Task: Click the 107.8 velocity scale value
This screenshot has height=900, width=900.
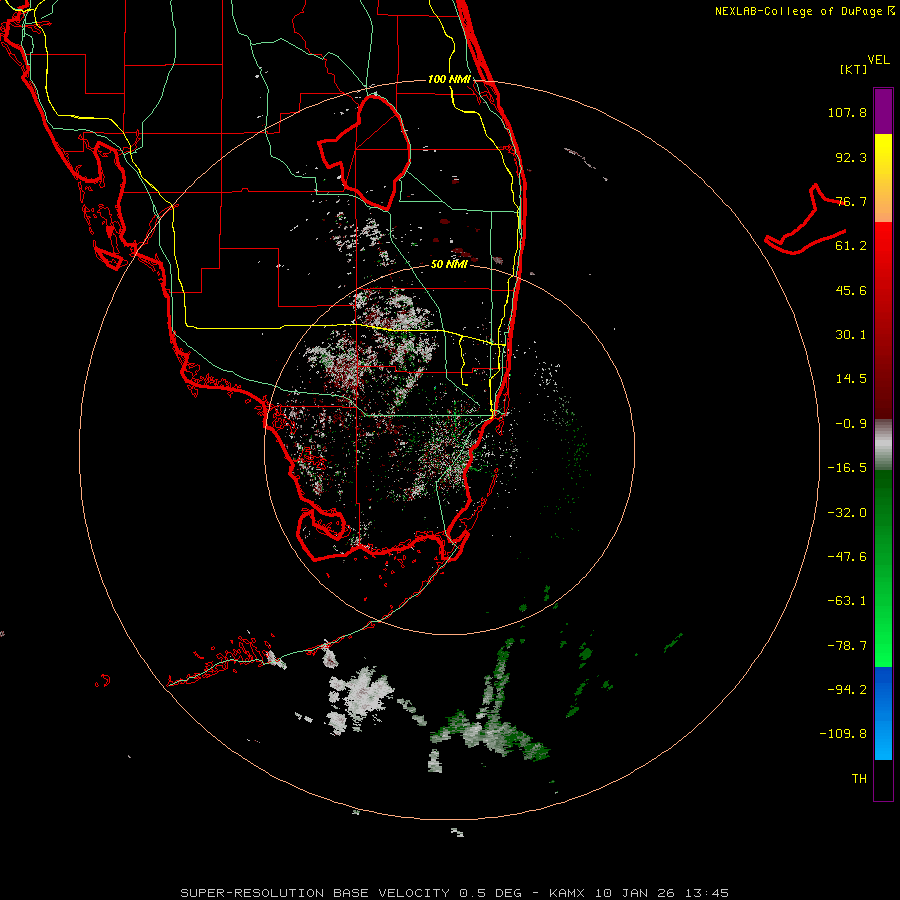Action: 847,112
